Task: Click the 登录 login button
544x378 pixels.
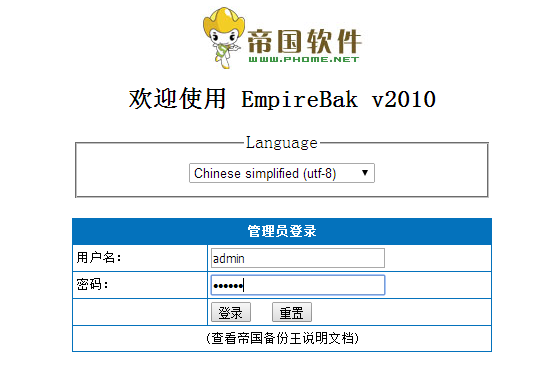Action: (x=231, y=312)
